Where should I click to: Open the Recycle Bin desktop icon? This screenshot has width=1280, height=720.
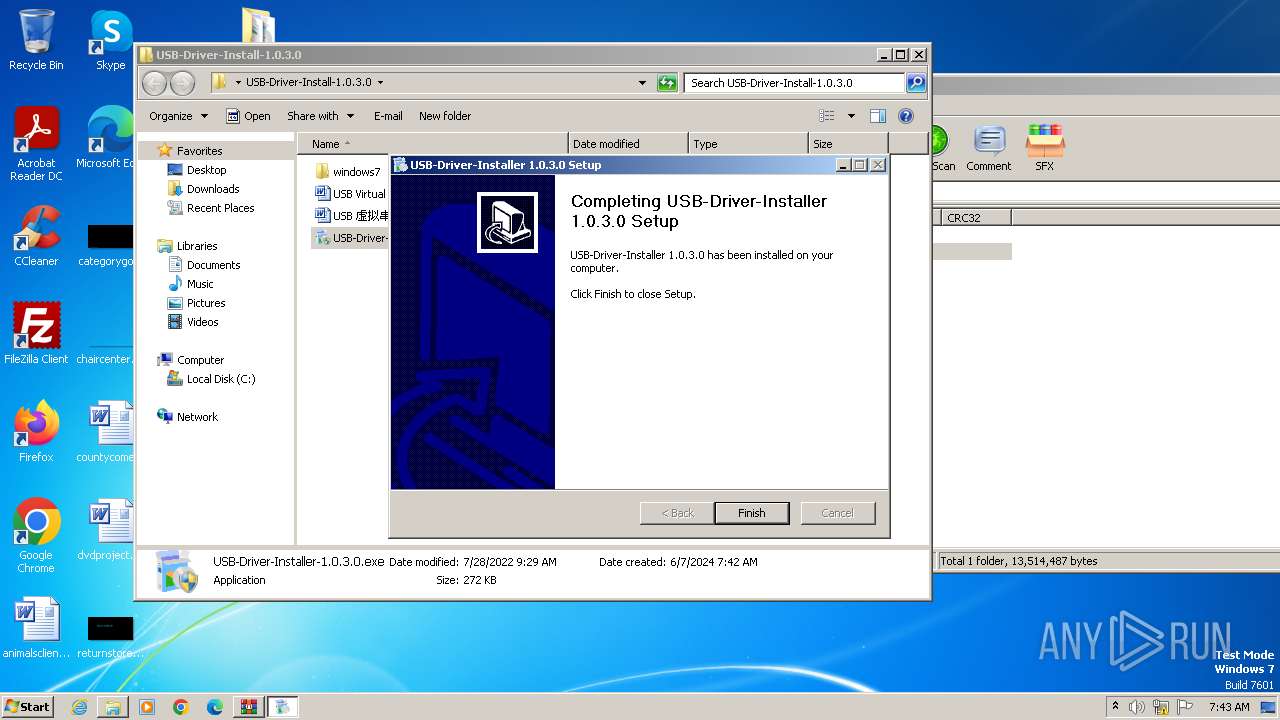[x=36, y=40]
